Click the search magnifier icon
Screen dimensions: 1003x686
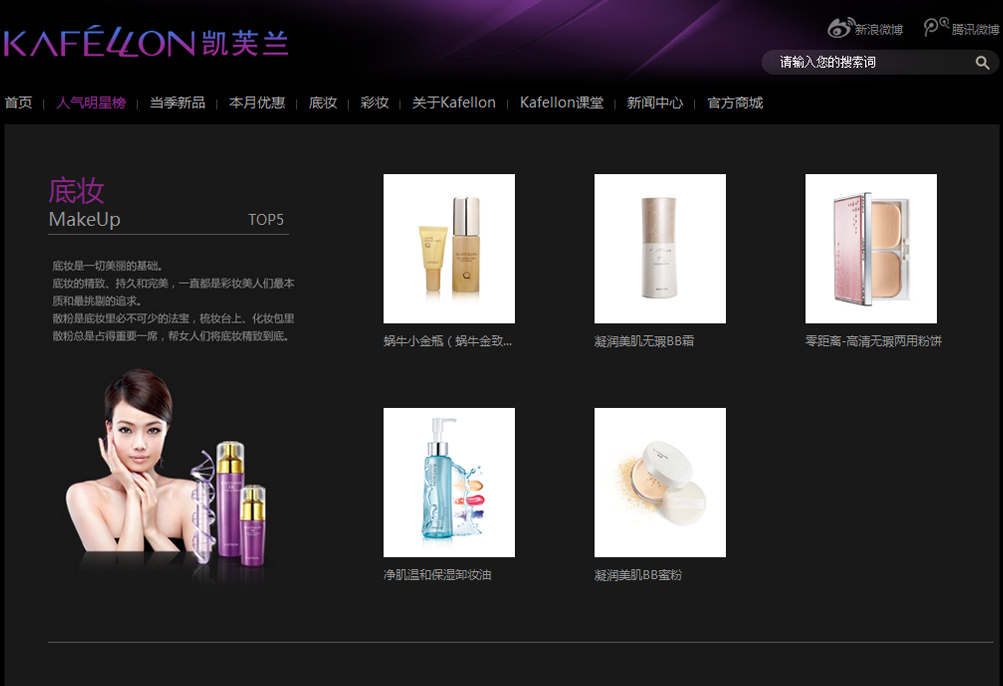(982, 63)
